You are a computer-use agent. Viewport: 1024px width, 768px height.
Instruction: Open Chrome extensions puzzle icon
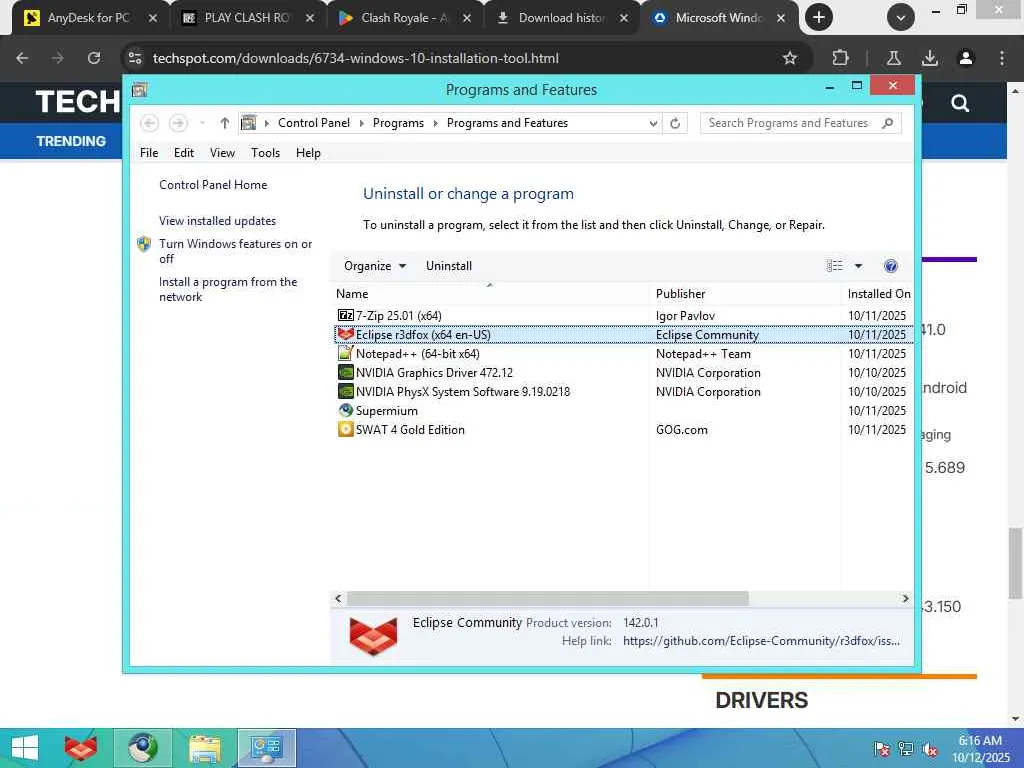[840, 58]
